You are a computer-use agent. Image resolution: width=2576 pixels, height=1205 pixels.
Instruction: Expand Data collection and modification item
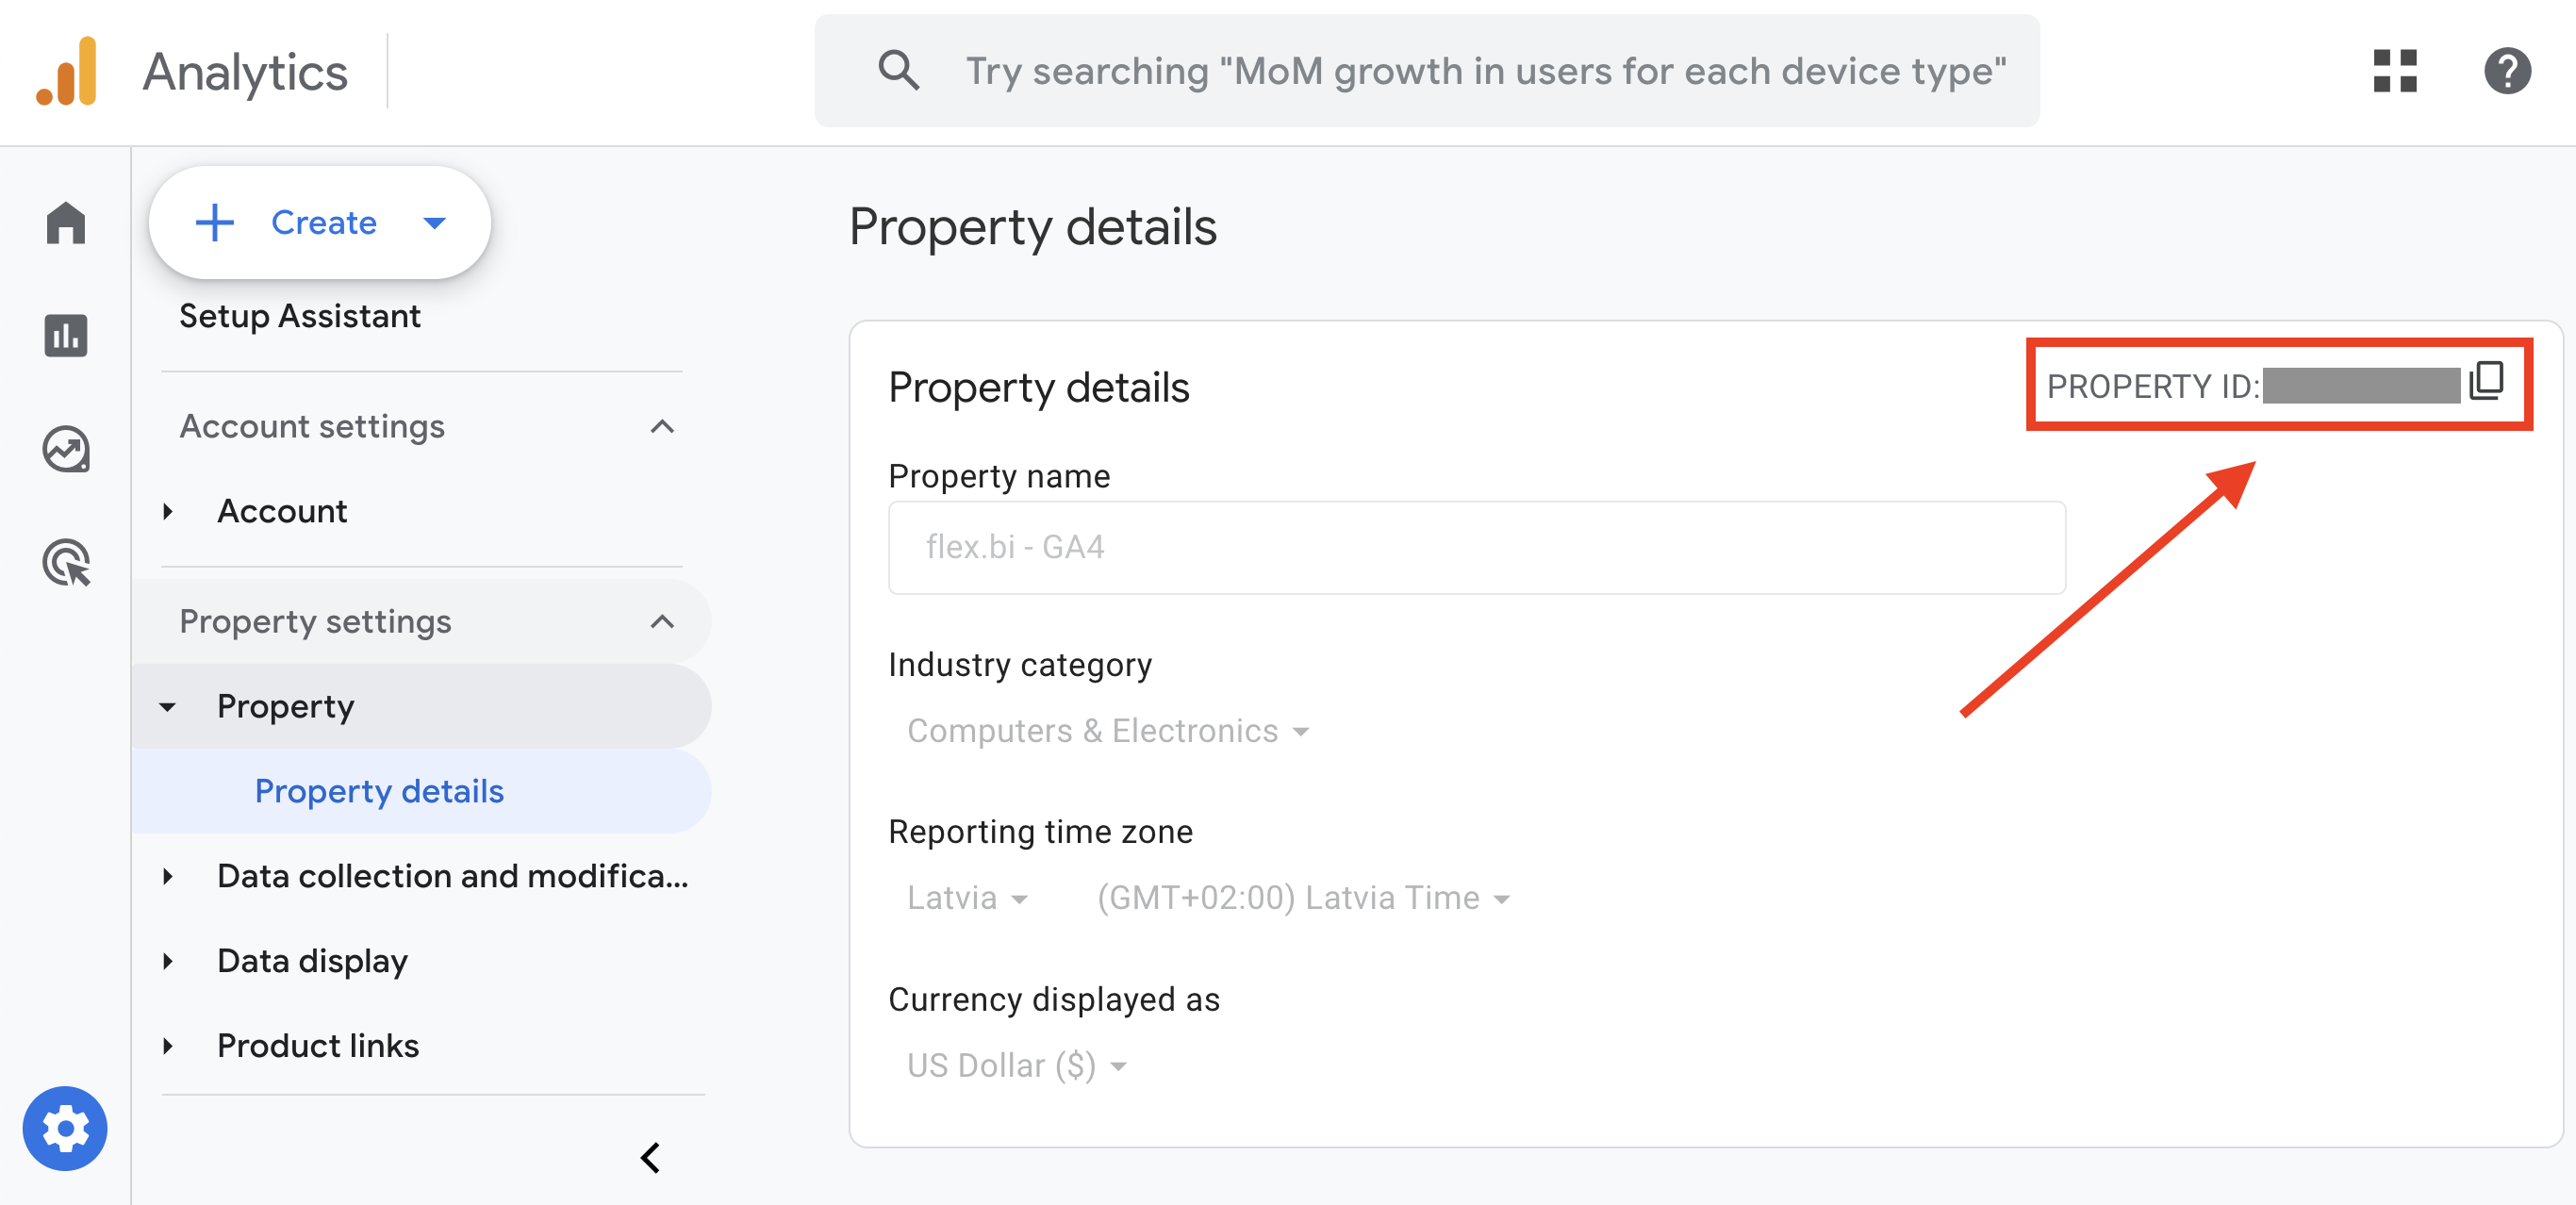coord(168,876)
